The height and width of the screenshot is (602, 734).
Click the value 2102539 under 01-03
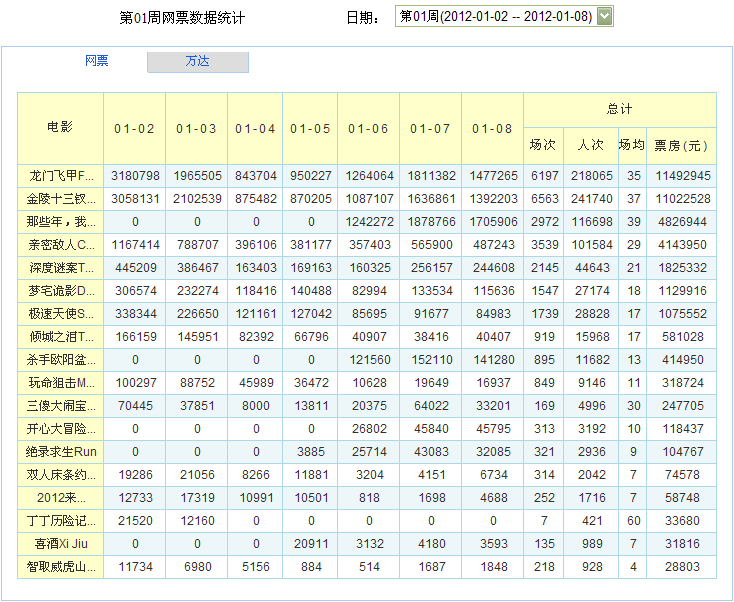tap(197, 199)
